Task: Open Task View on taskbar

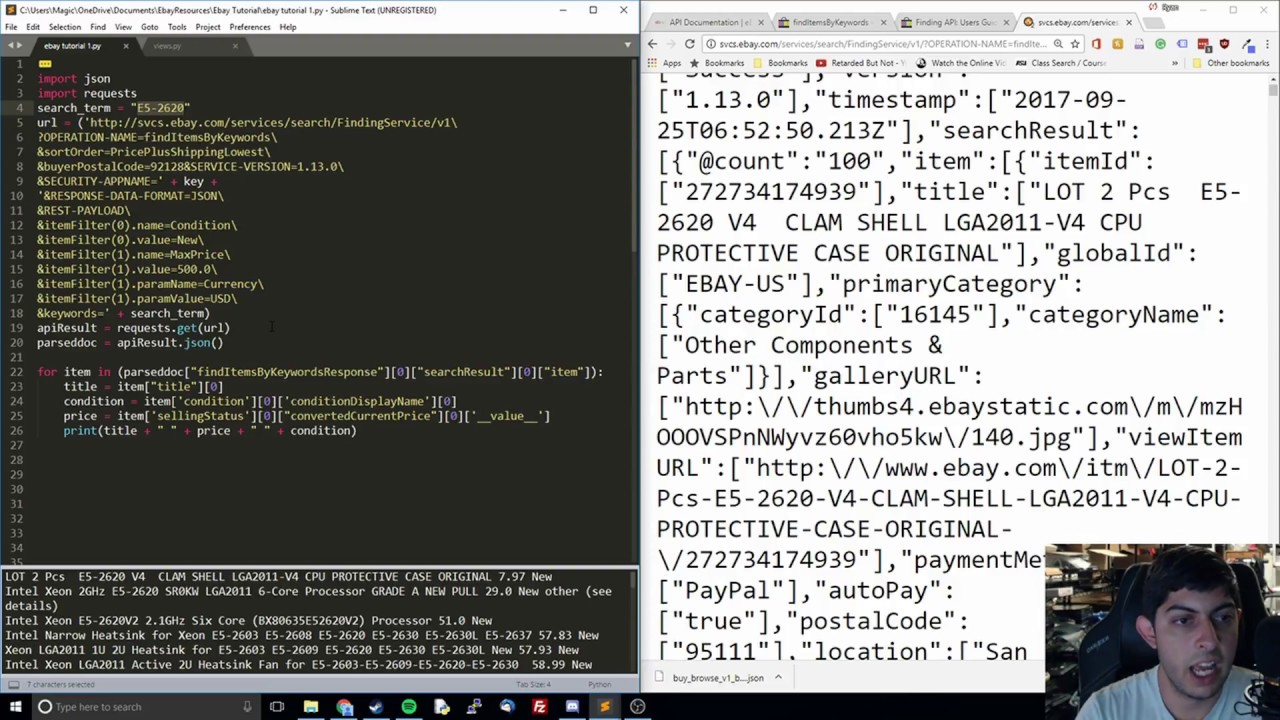Action: tap(277, 707)
